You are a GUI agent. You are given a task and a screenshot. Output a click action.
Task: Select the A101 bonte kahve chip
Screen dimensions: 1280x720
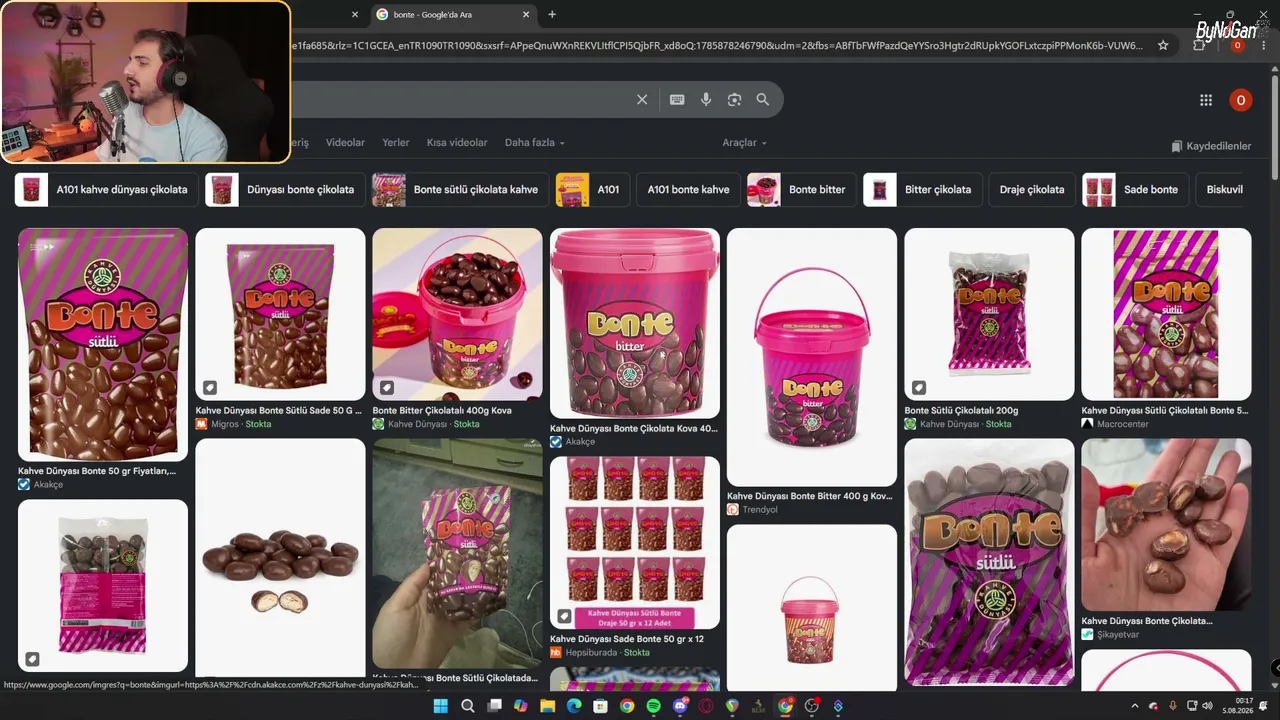[x=688, y=190]
